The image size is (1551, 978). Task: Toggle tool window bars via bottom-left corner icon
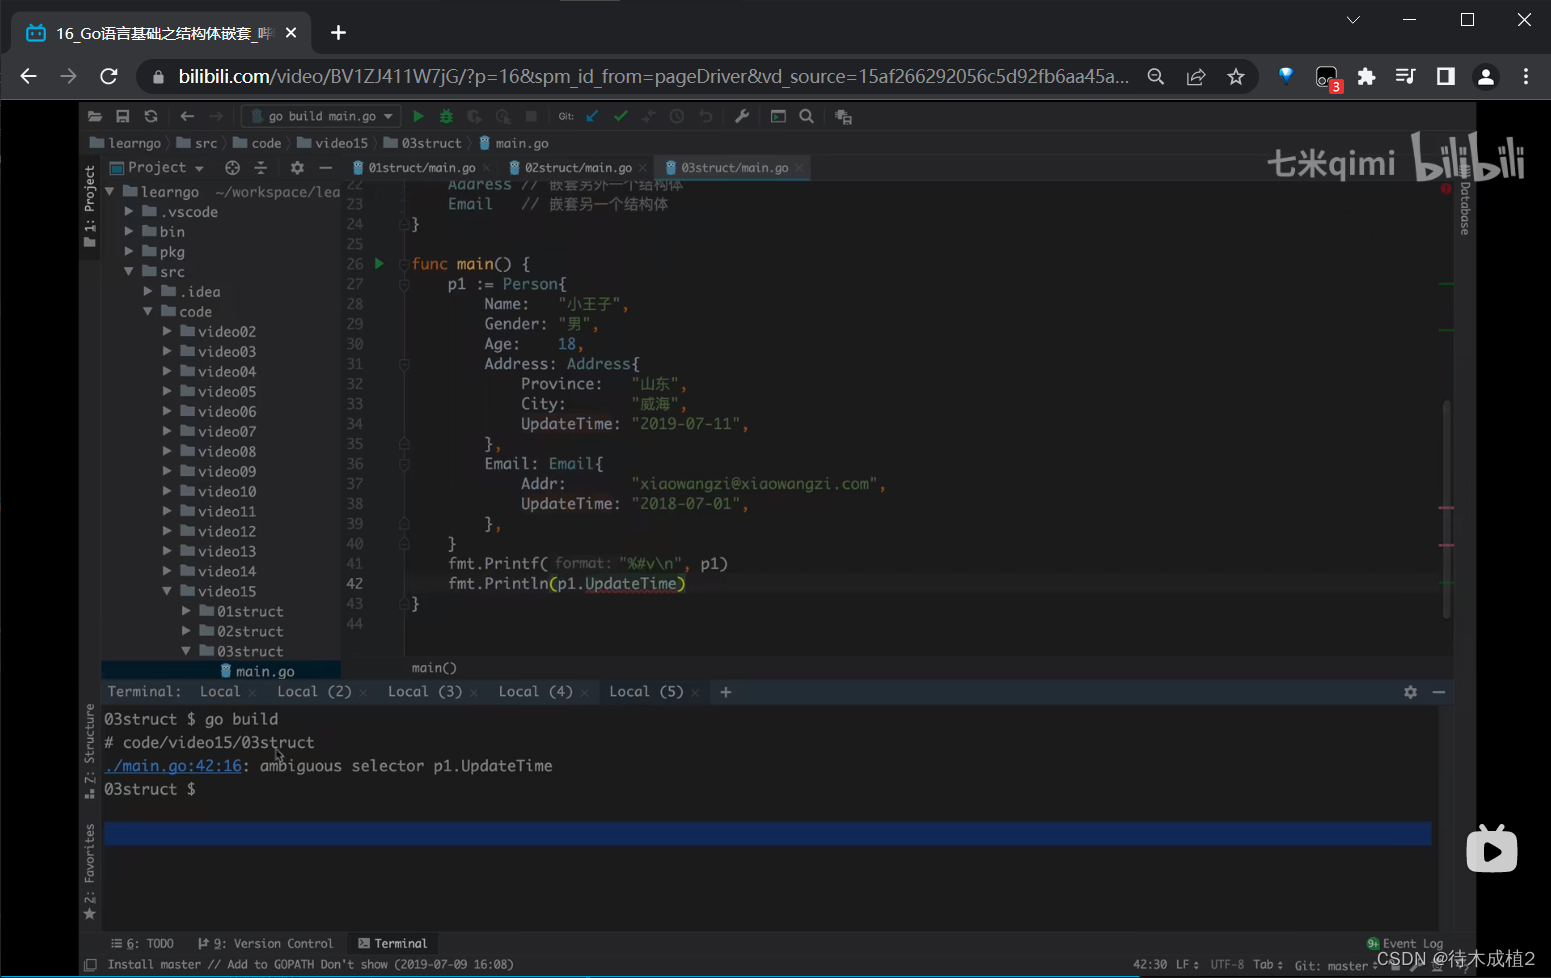pyautogui.click(x=91, y=965)
